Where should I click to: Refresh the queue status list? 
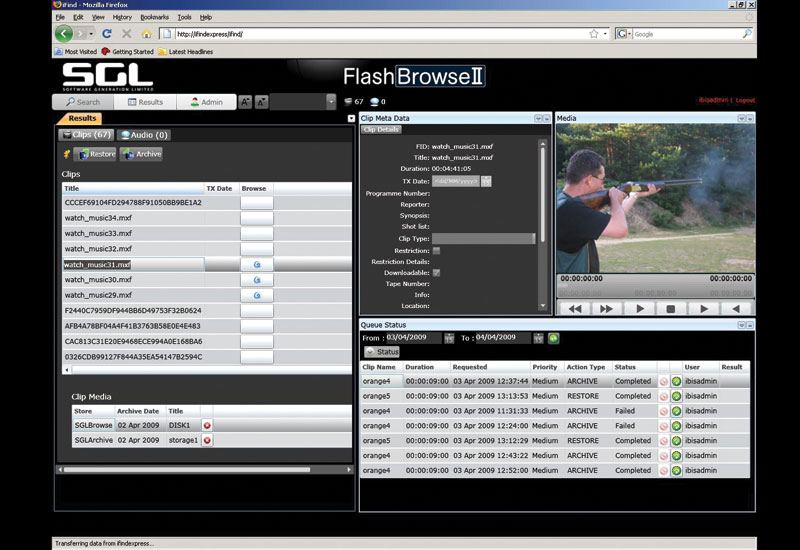point(554,338)
